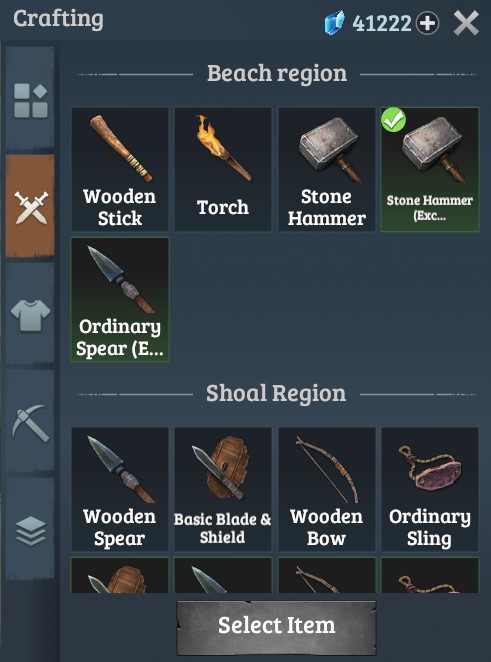The height and width of the screenshot is (662, 491).
Task: Select the crossed swords weapons tab
Action: pyautogui.click(x=30, y=206)
